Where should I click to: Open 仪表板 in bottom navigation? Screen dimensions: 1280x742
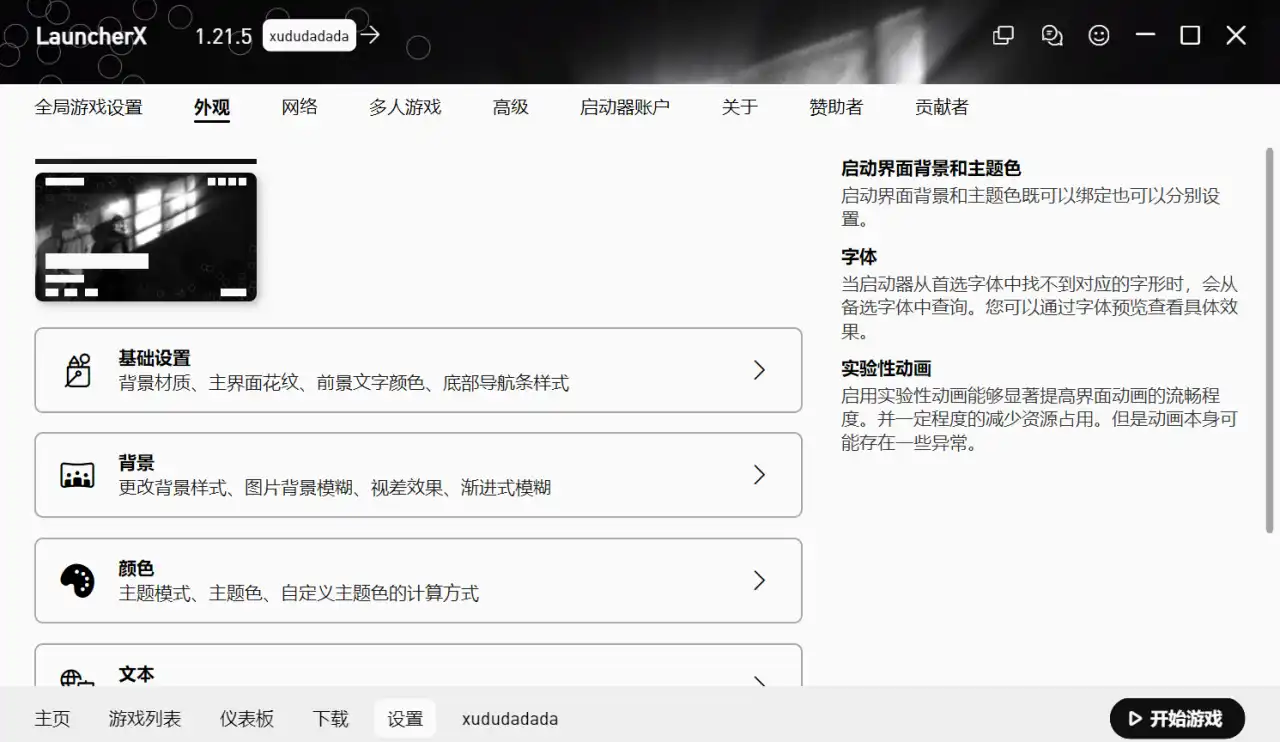[x=247, y=718]
